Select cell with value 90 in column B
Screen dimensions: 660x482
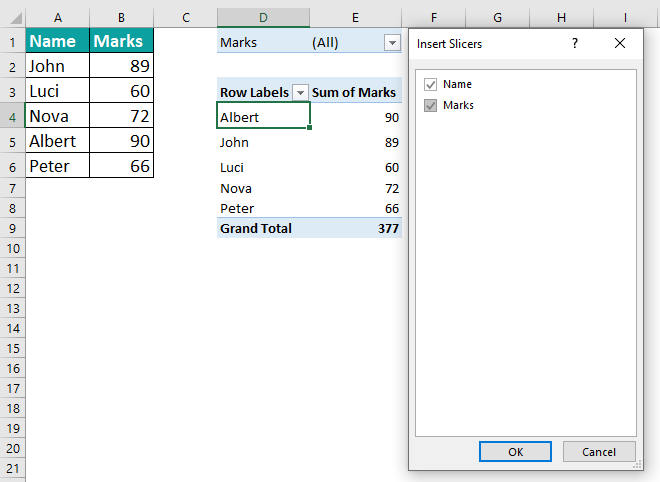click(121, 140)
